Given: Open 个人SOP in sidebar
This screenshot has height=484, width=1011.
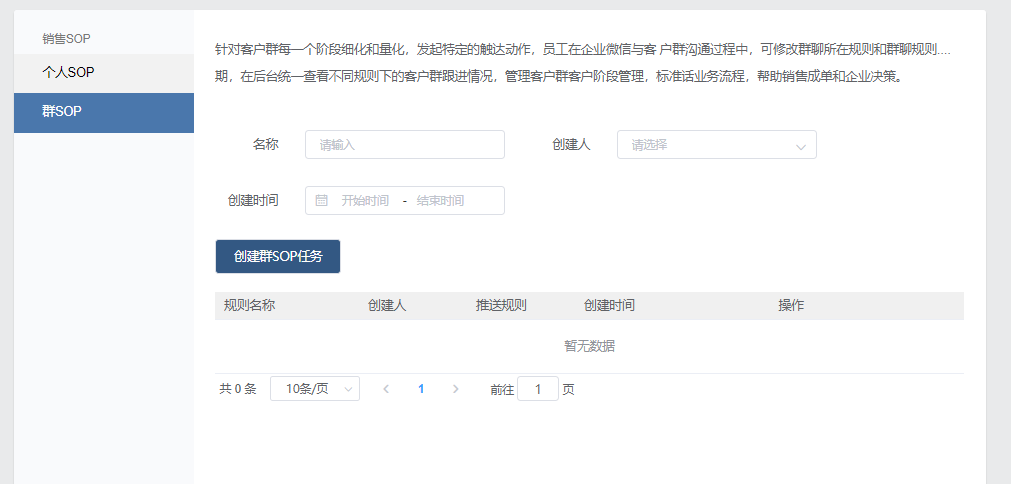Looking at the screenshot, I should 68,73.
